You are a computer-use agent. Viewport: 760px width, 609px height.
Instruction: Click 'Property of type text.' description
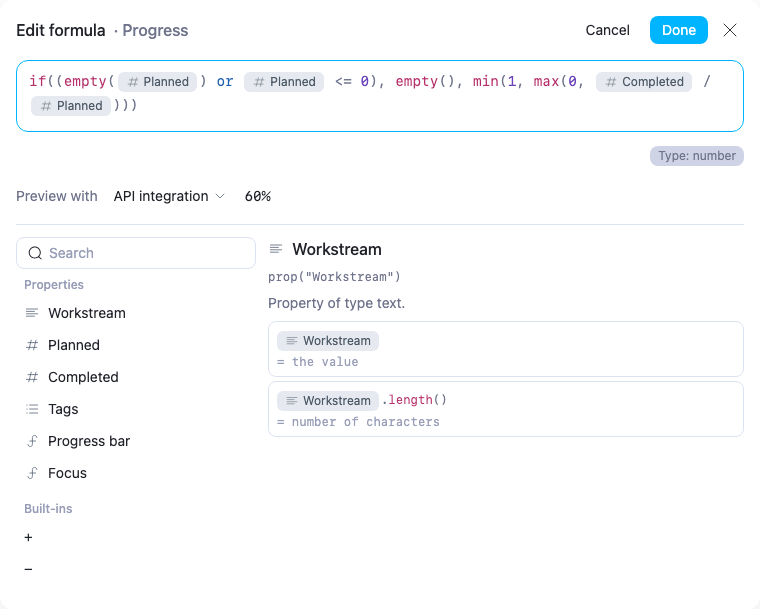(336, 303)
